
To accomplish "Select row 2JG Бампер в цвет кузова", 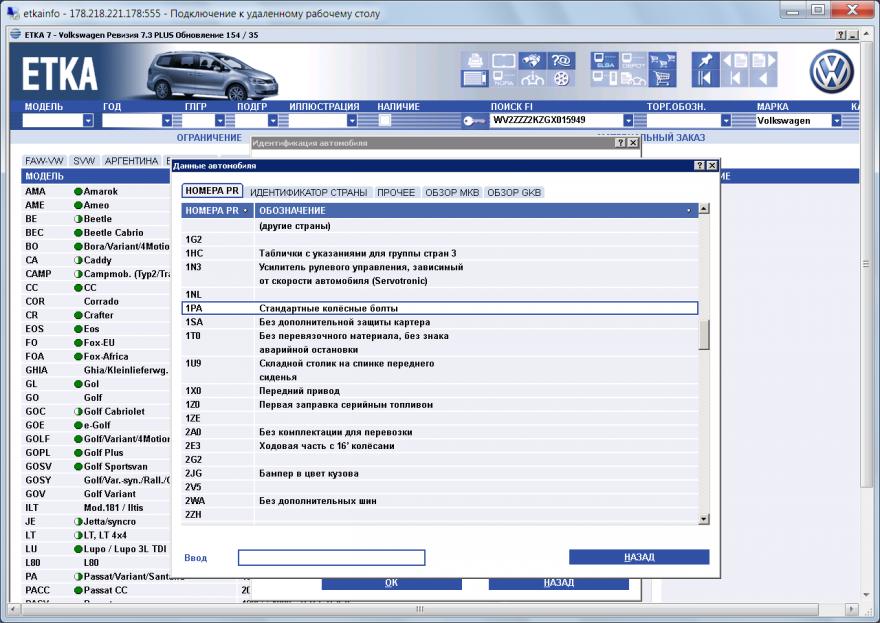I will click(440, 473).
